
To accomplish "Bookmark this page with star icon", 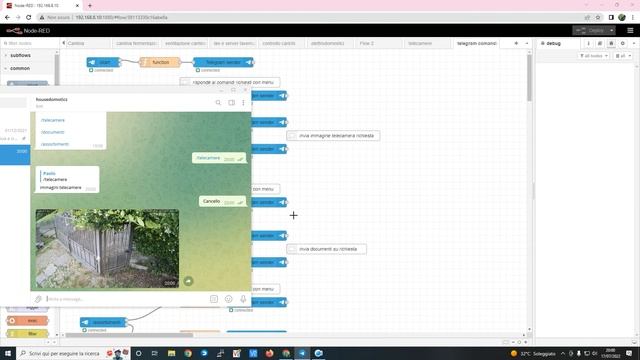I will (x=598, y=18).
